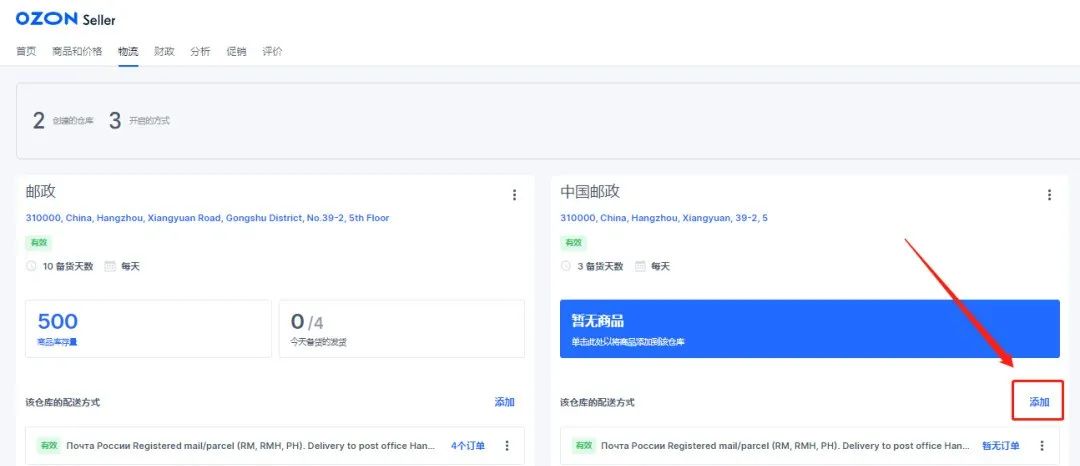Open the three-dot menu of 邮政 warehouse
Image resolution: width=1080 pixels, height=466 pixels.
514,195
